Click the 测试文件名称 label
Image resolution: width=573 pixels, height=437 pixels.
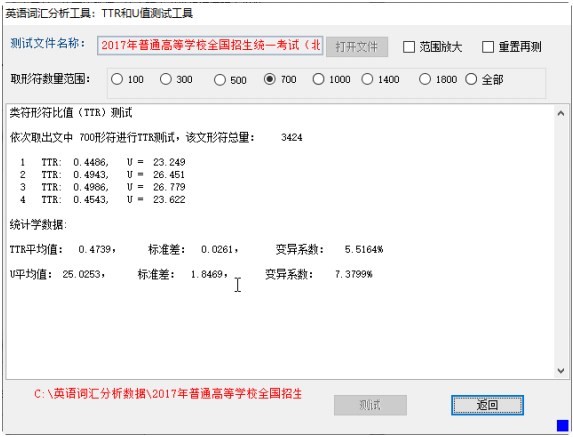pyautogui.click(x=48, y=43)
